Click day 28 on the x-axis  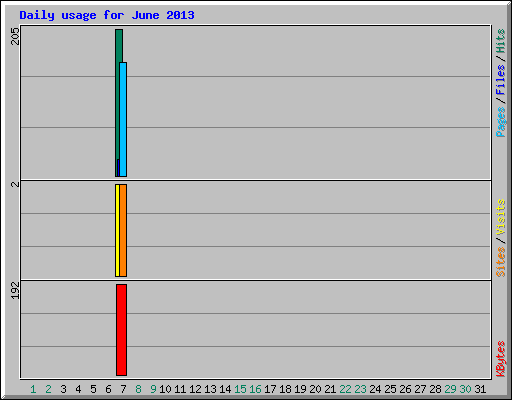click(435, 389)
